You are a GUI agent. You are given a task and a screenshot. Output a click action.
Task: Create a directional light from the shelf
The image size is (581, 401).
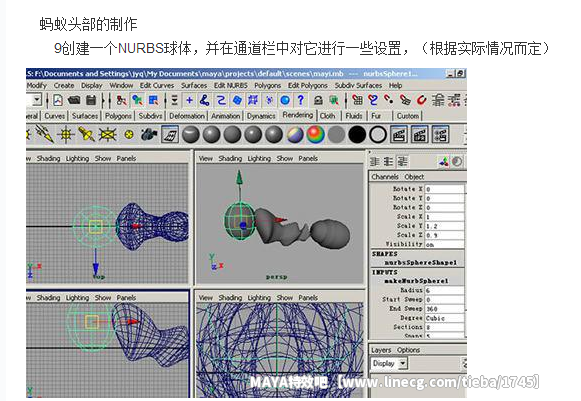tap(45, 134)
